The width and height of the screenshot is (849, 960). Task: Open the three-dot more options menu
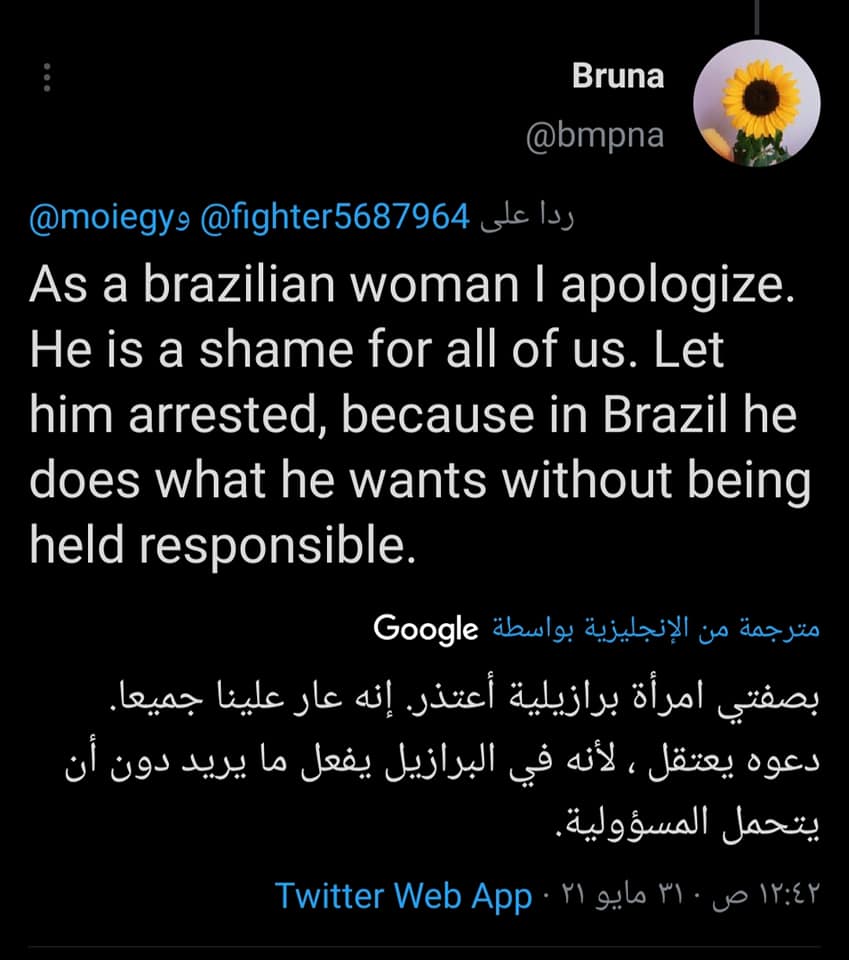tap(45, 79)
